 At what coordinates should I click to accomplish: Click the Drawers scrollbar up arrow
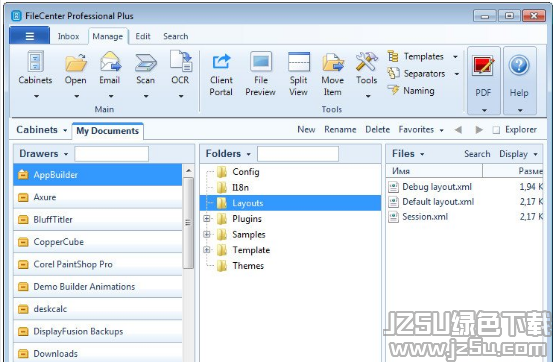click(x=188, y=171)
